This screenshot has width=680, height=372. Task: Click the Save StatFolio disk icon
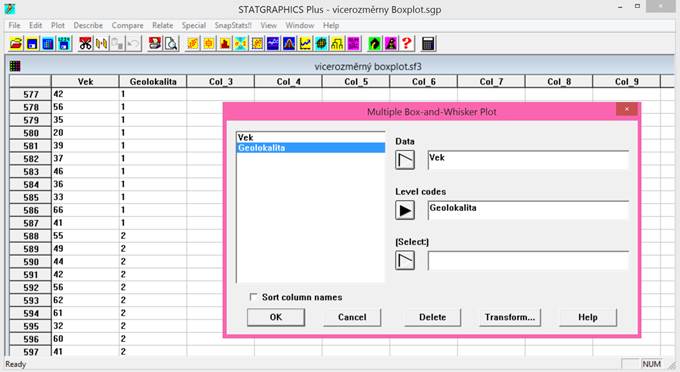tap(32, 44)
